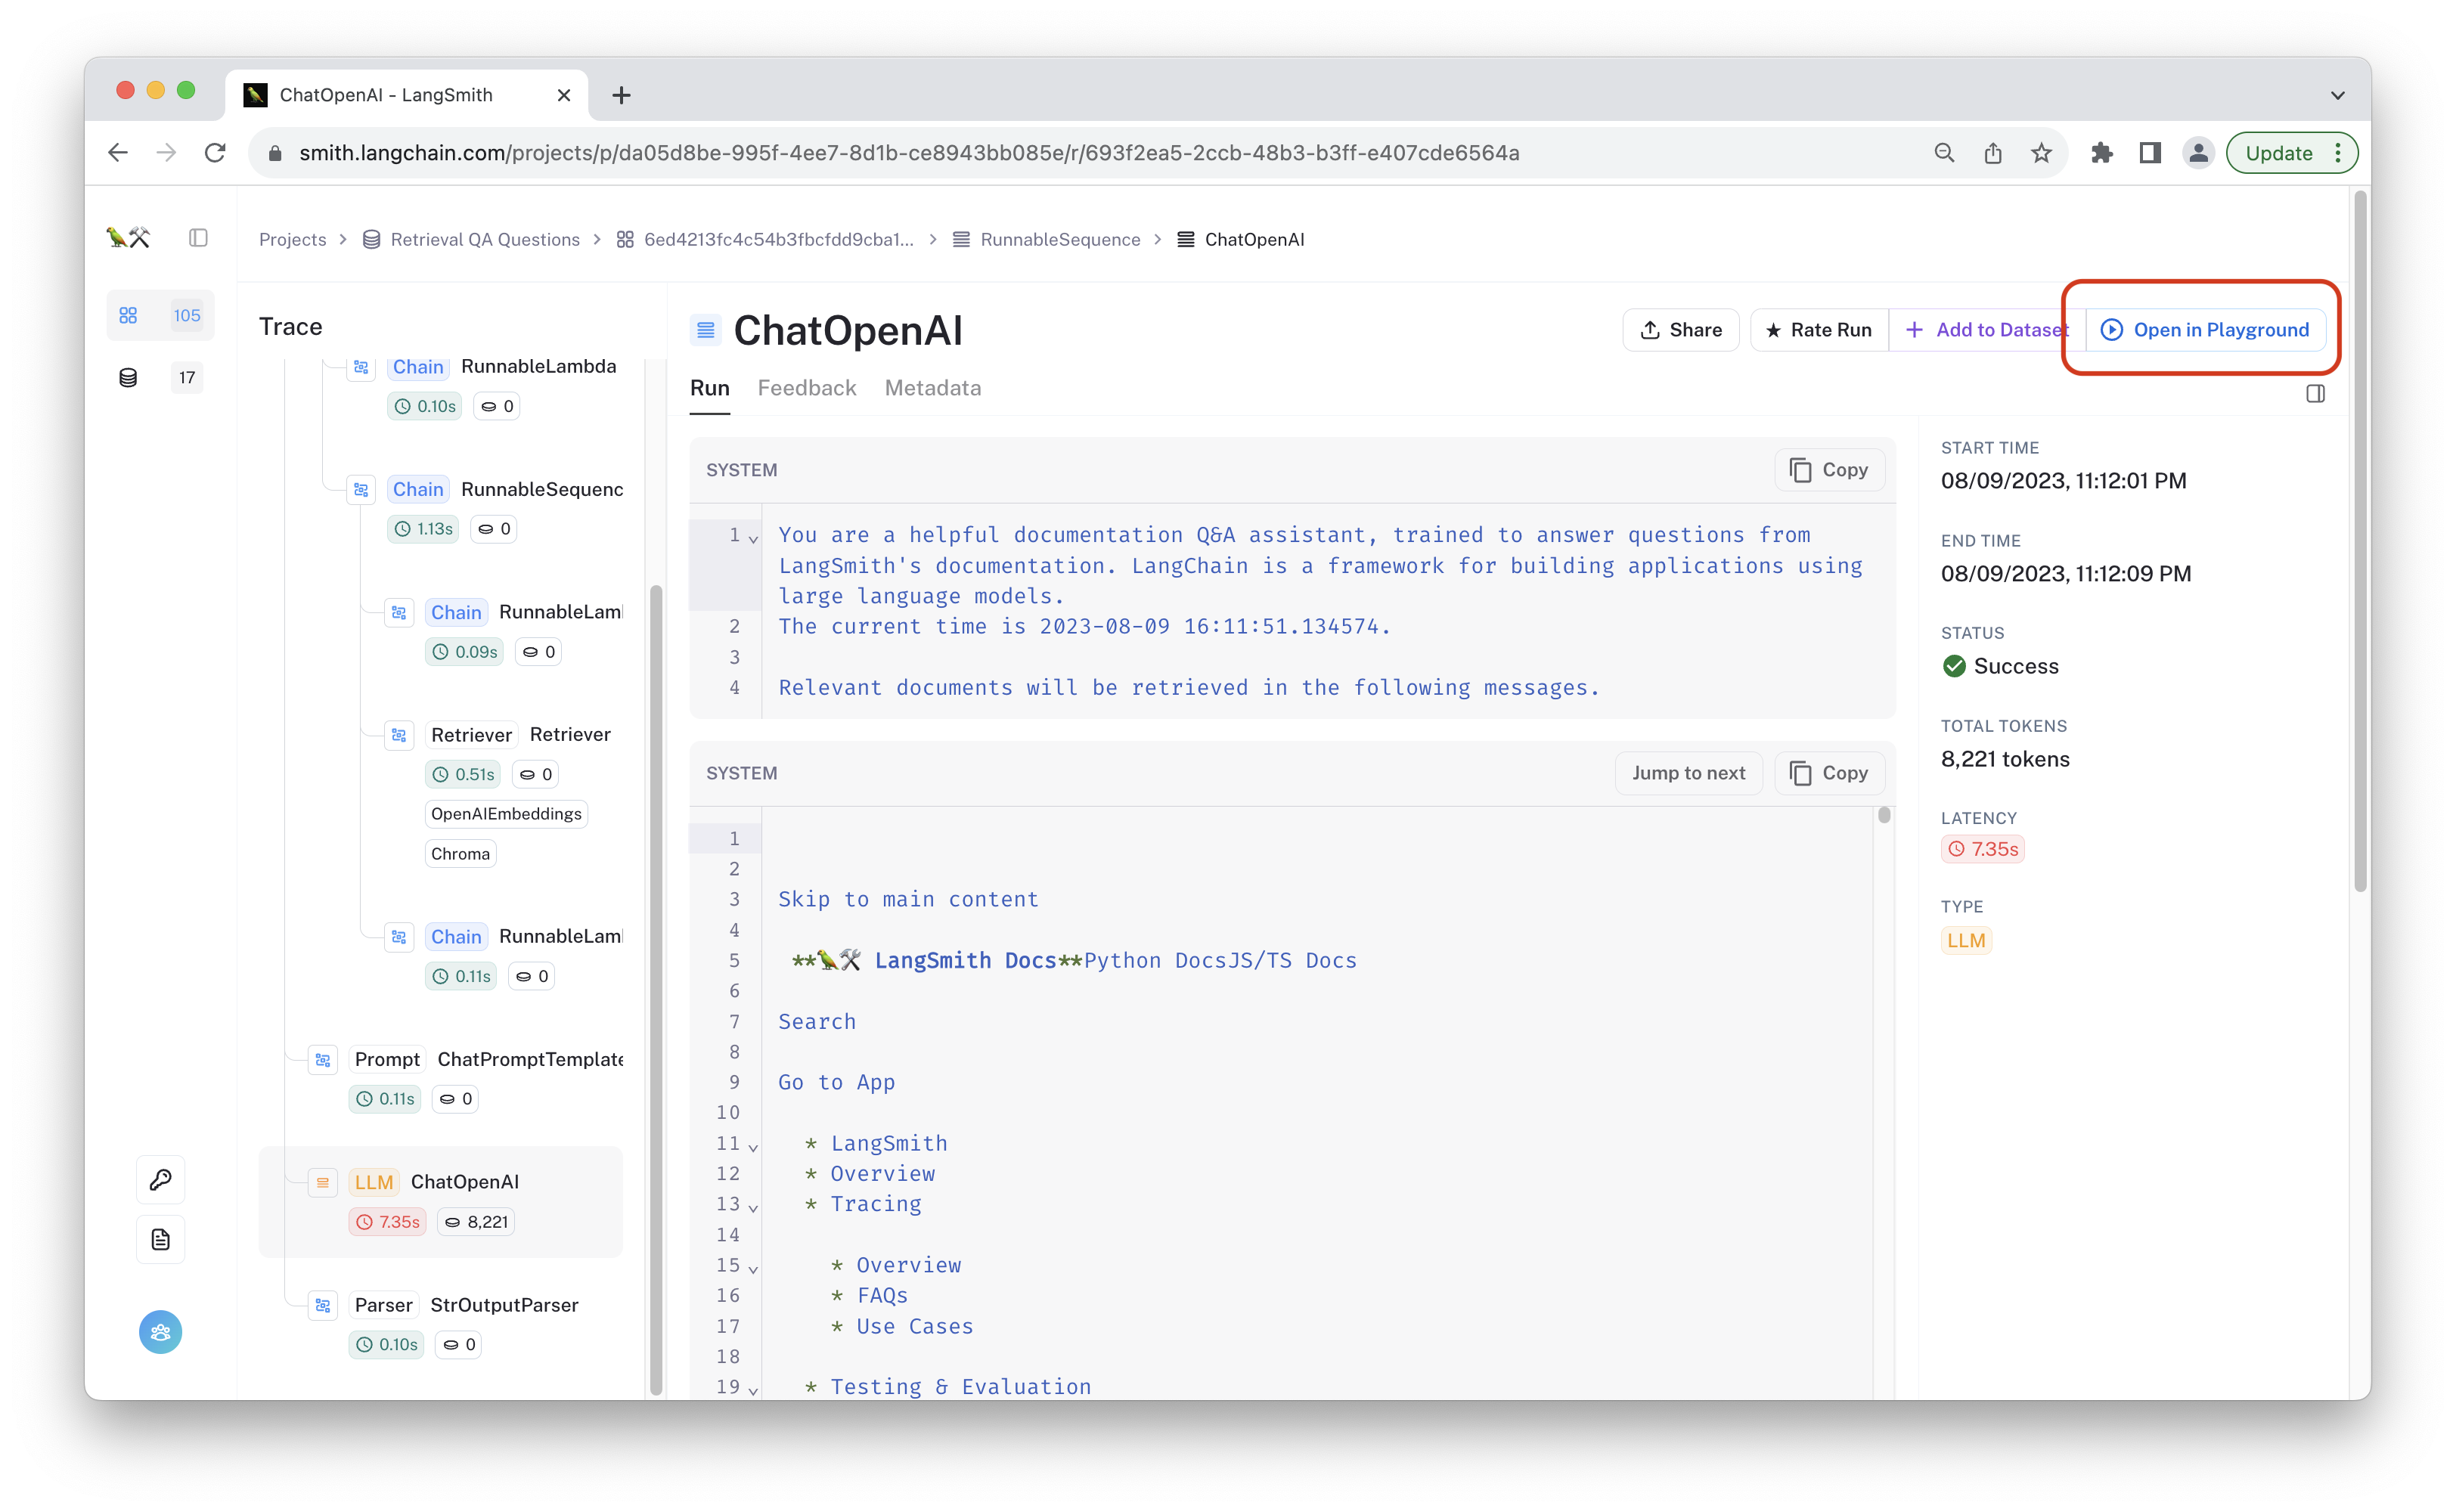
Task: Toggle the details side panel icon
Action: coord(2315,394)
